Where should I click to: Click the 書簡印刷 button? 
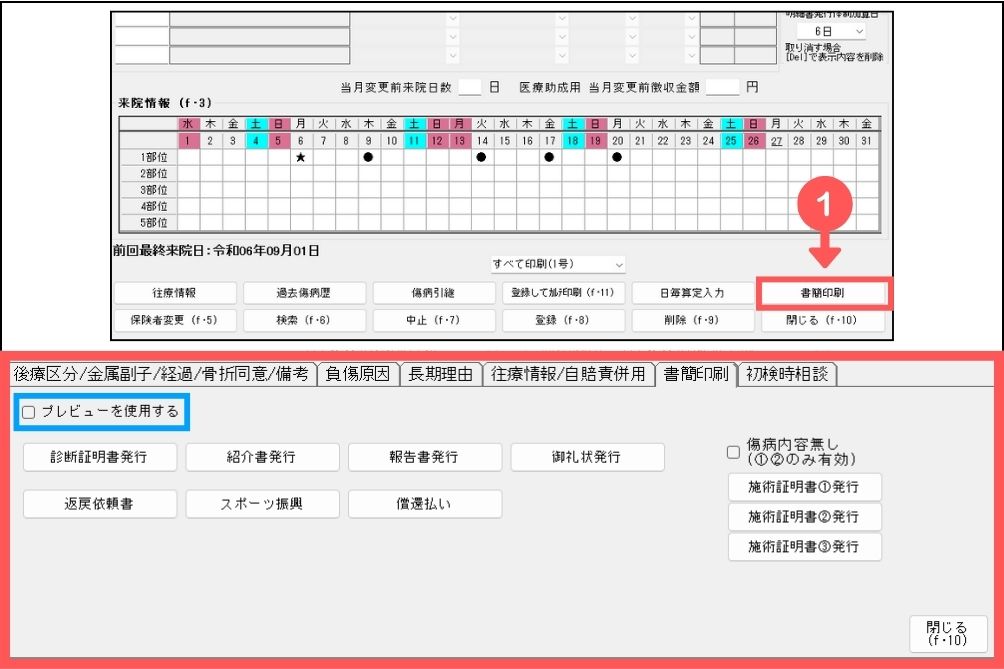pyautogui.click(x=824, y=293)
